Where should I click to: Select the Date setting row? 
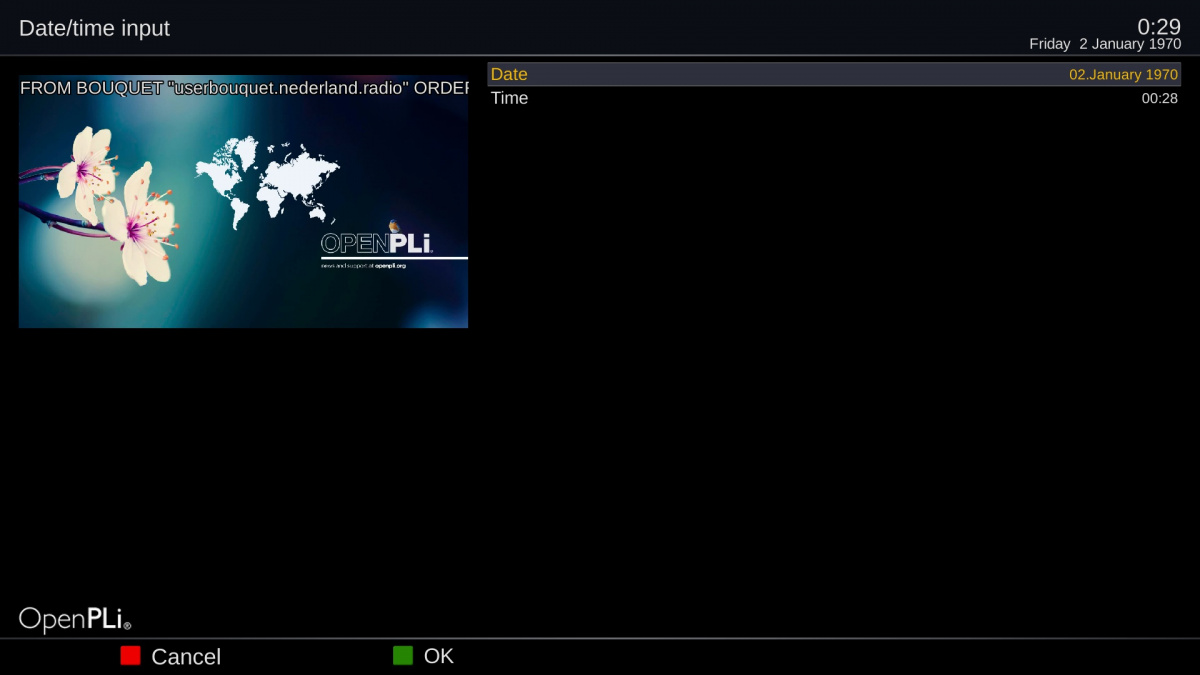(833, 75)
